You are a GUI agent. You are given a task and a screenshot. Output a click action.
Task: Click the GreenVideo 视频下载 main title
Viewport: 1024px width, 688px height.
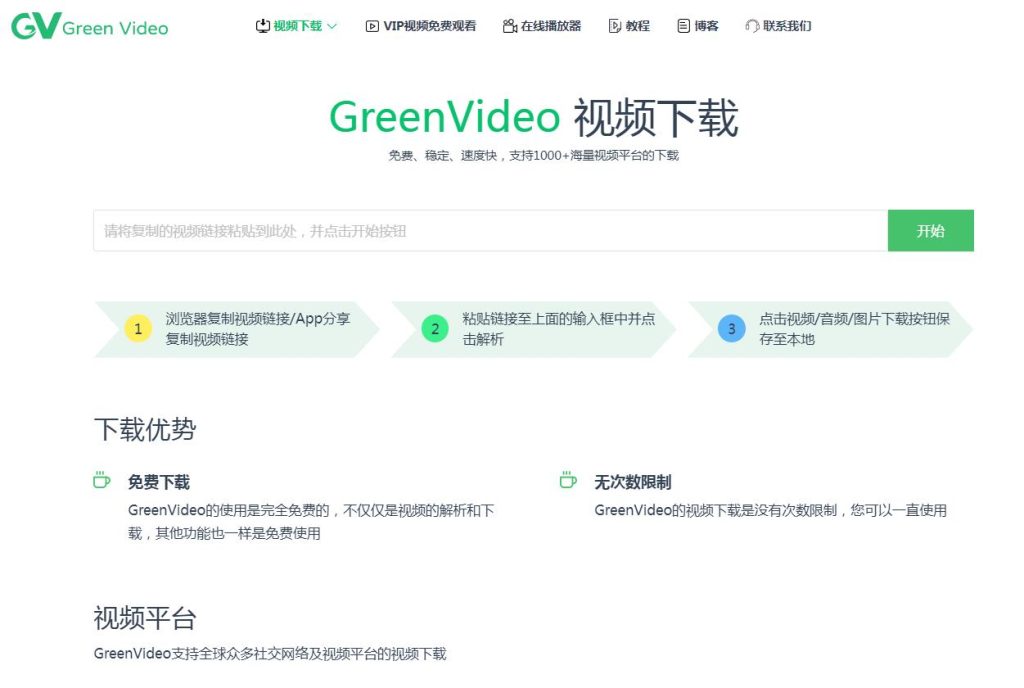coord(534,117)
